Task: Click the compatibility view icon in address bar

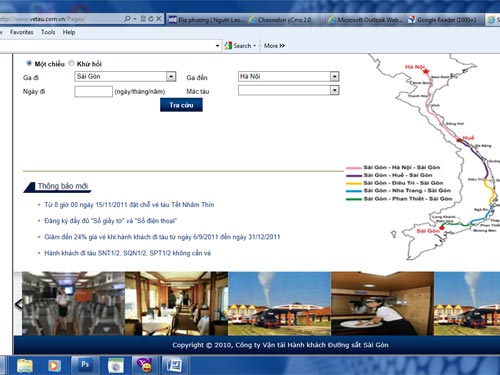Action: (143, 19)
